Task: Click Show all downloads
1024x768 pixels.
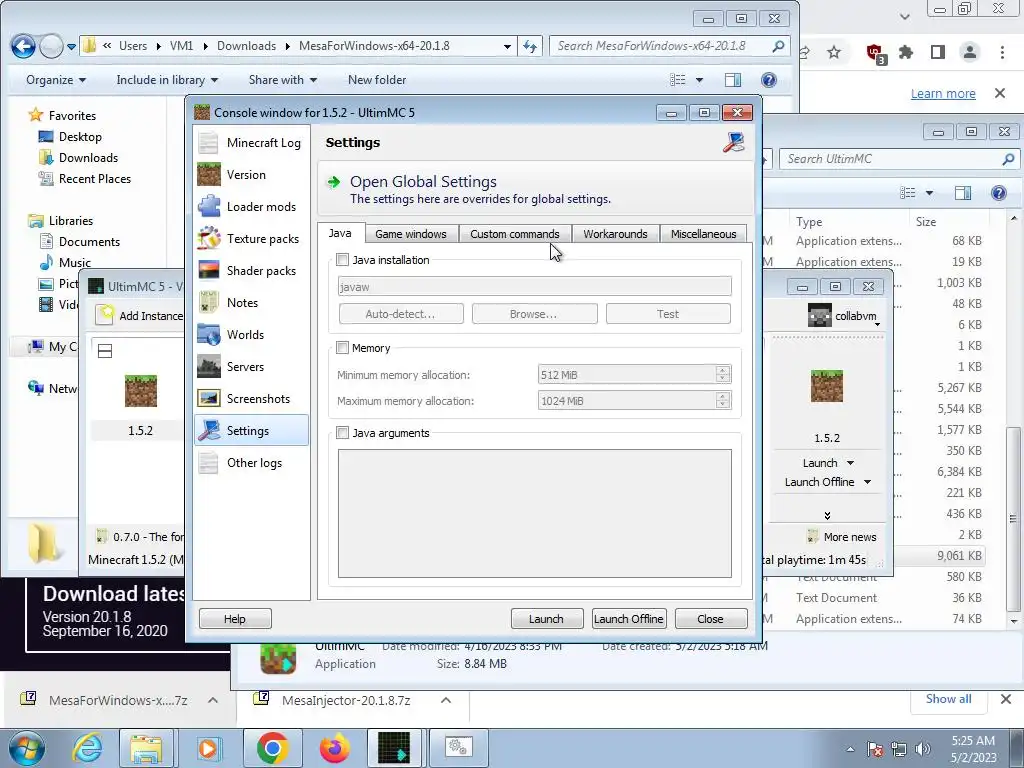Action: point(948,699)
